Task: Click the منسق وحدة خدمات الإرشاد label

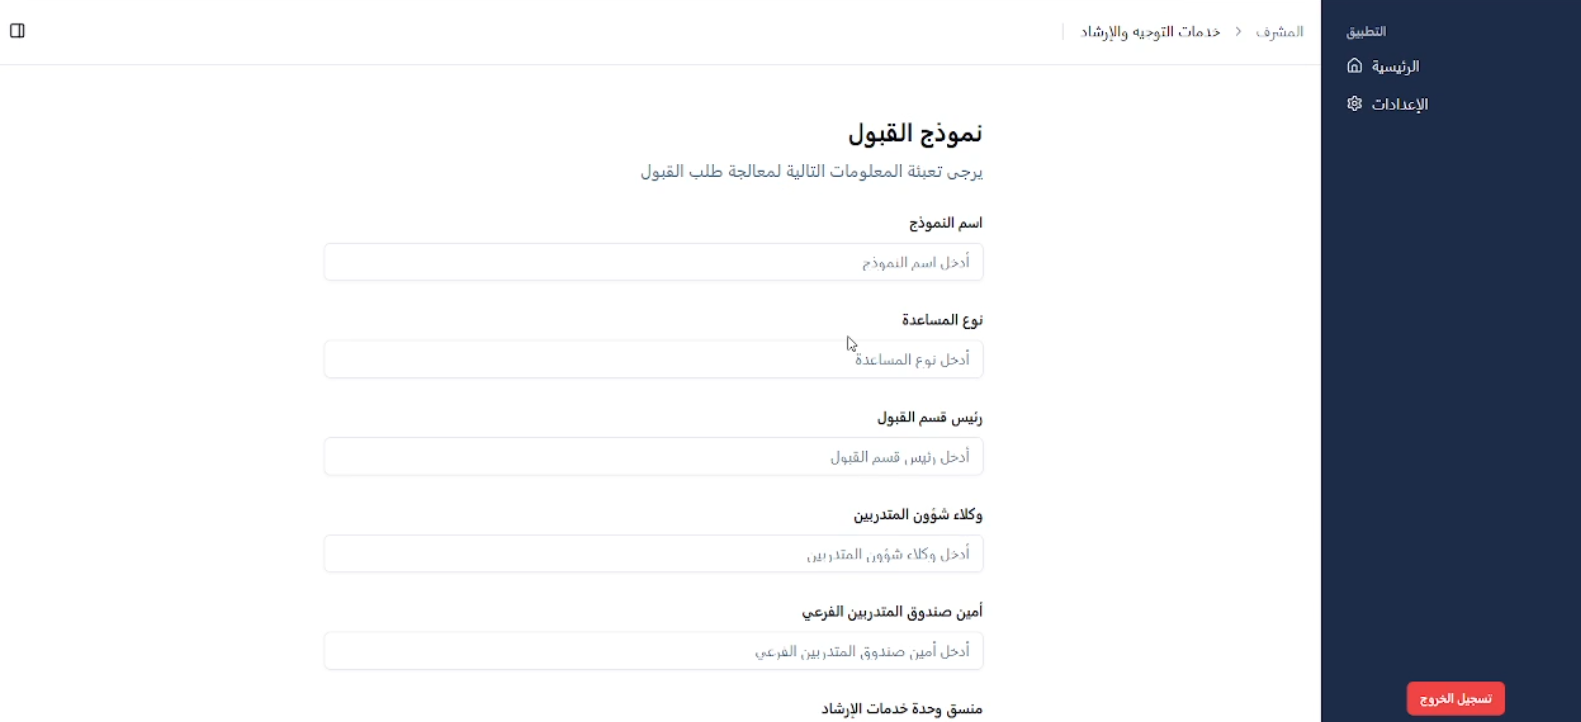Action: (x=902, y=709)
